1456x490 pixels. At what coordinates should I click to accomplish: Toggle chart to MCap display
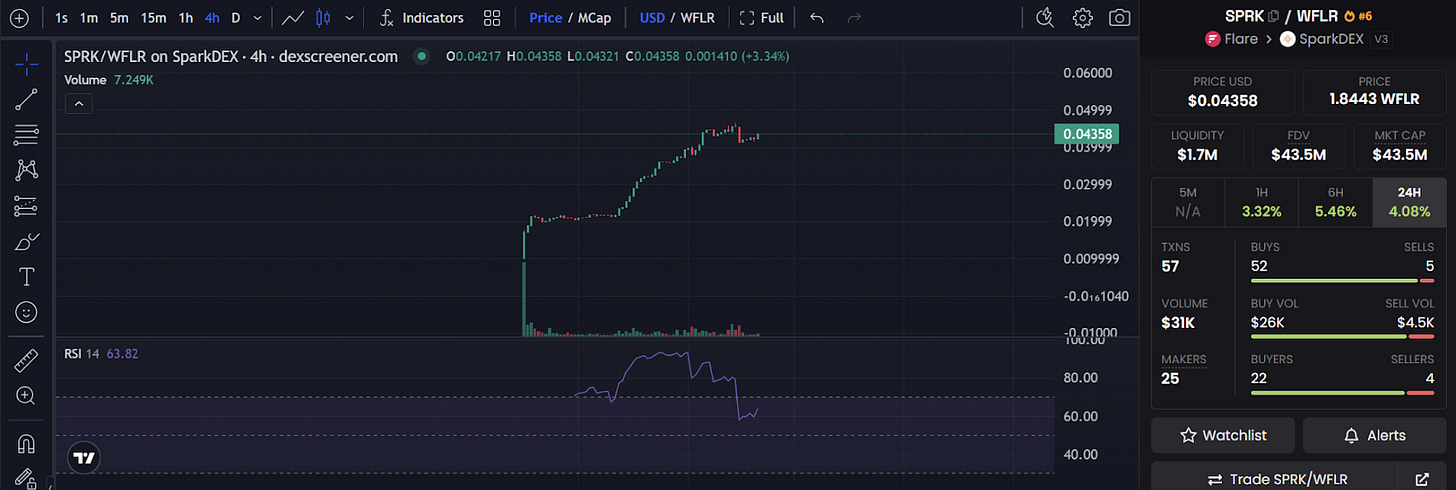593,18
